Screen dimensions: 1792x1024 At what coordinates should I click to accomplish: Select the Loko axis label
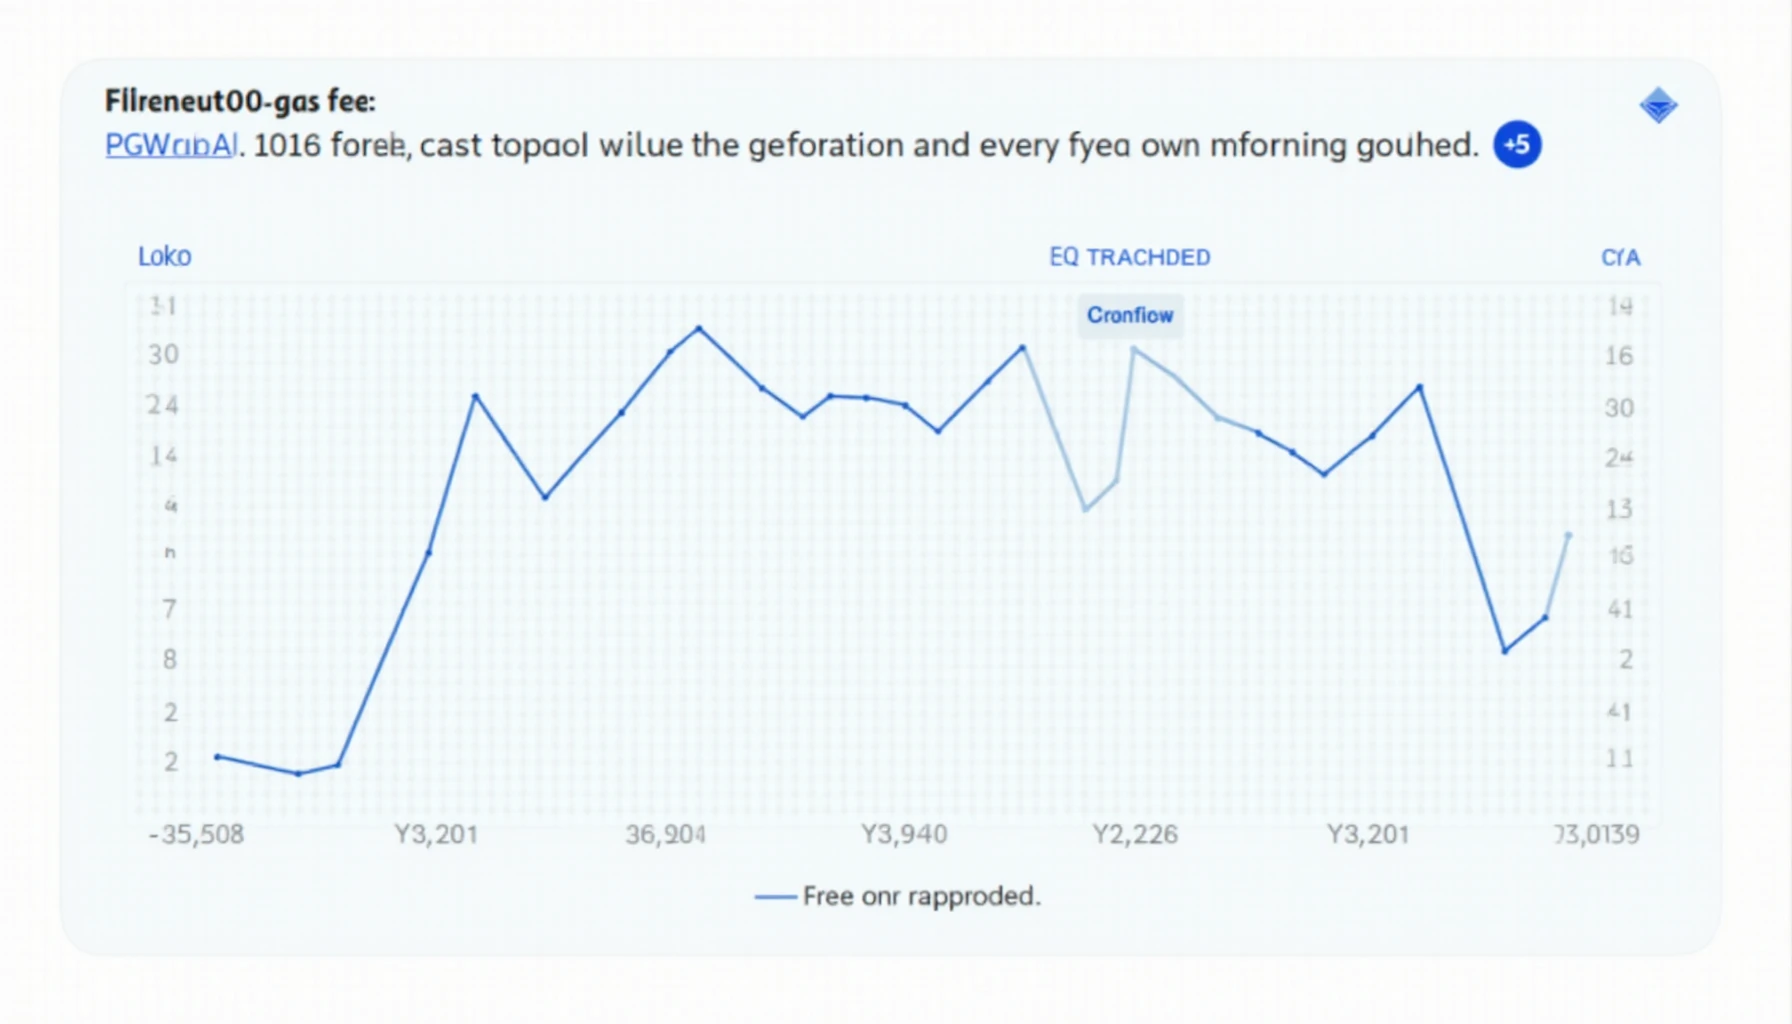(x=164, y=257)
